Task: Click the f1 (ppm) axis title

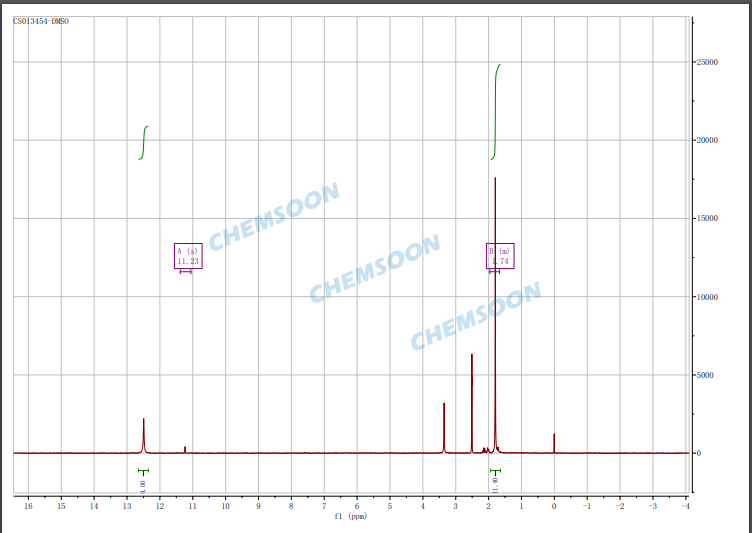Action: pos(351,517)
